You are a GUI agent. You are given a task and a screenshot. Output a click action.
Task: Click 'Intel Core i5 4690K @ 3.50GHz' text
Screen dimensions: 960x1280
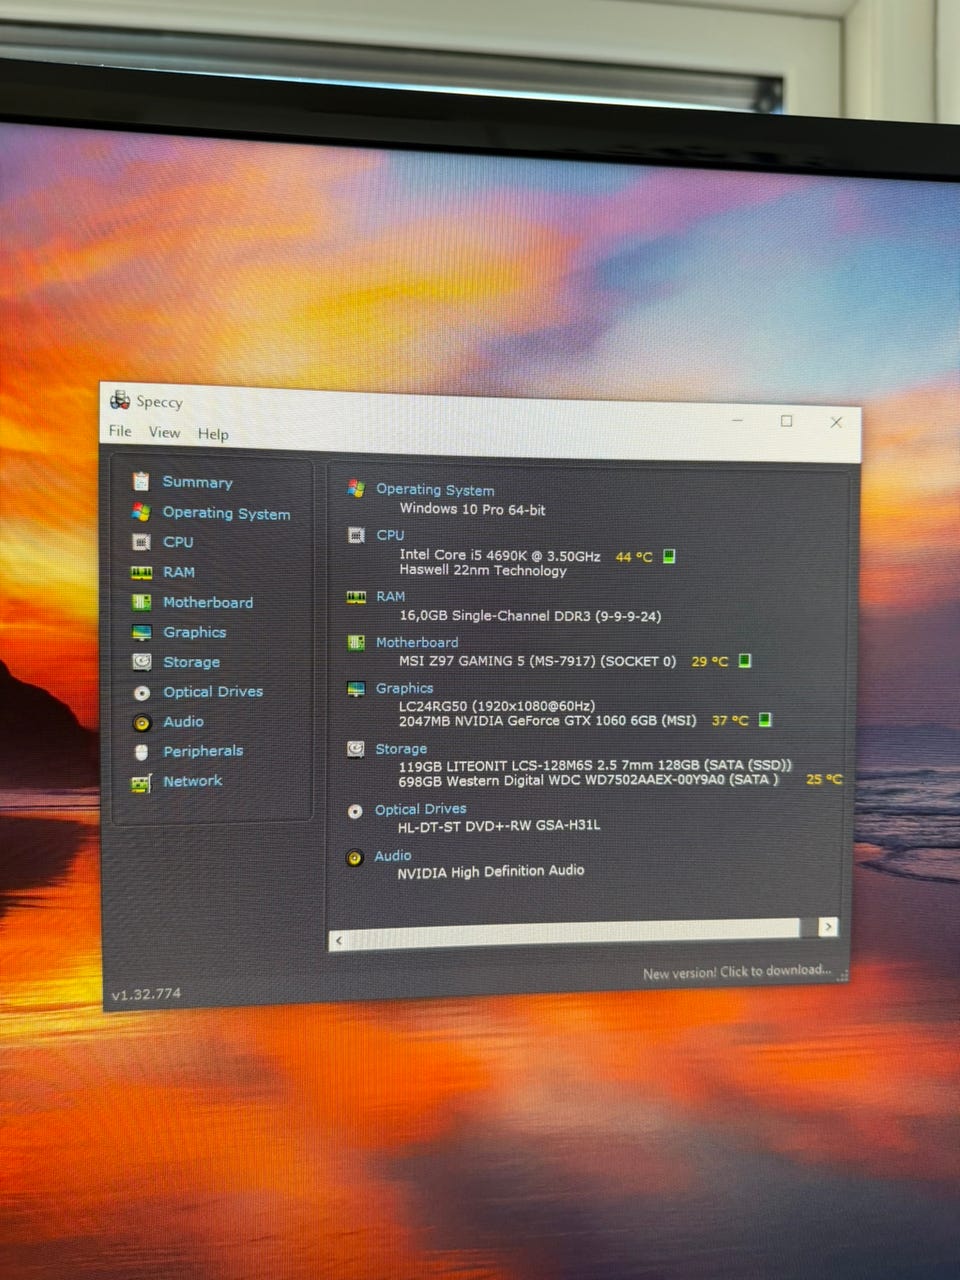500,555
